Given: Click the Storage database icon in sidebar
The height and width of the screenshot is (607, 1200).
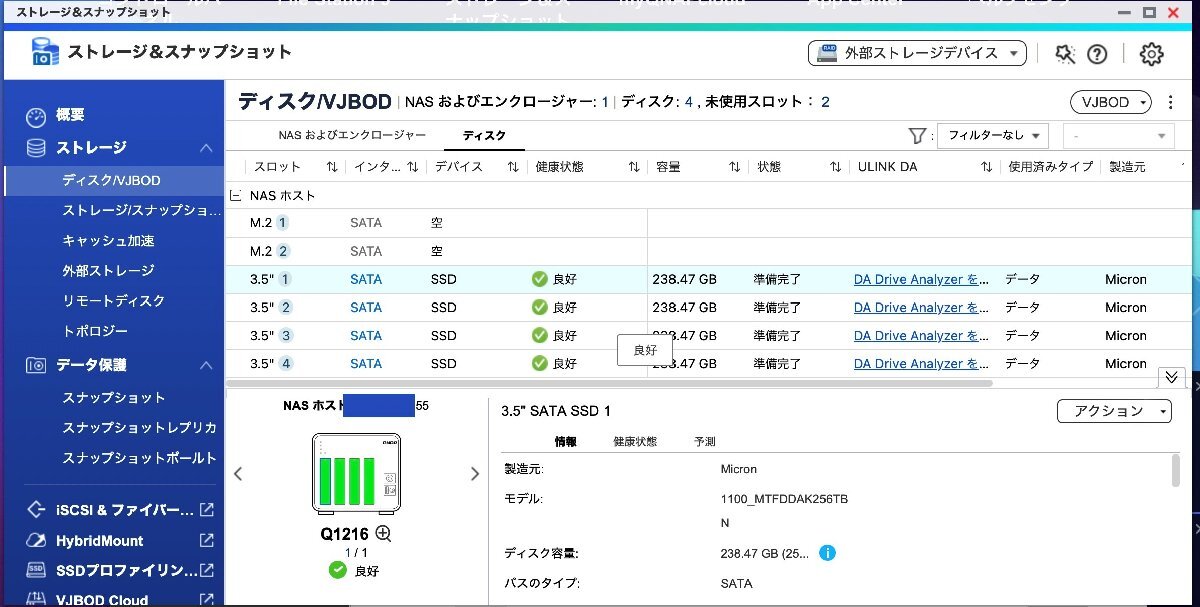Looking at the screenshot, I should [36, 148].
